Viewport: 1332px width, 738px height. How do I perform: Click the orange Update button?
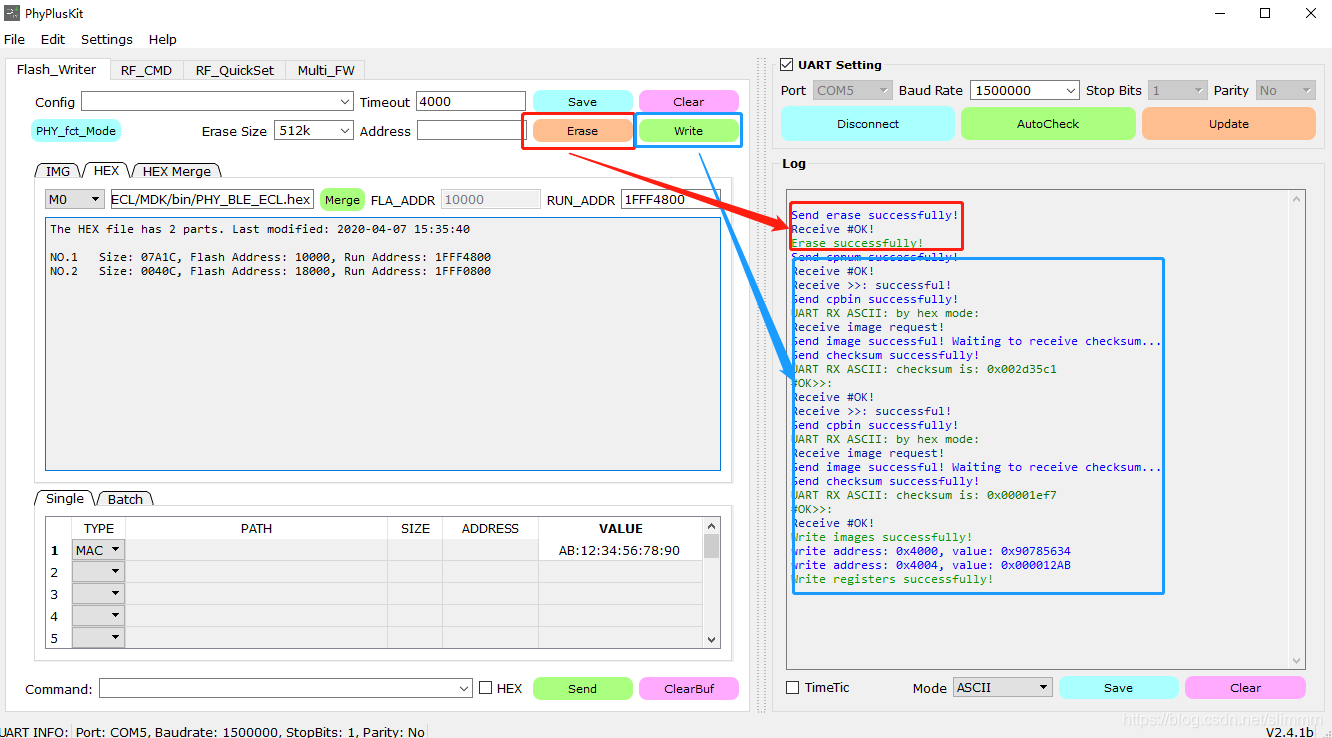1228,124
